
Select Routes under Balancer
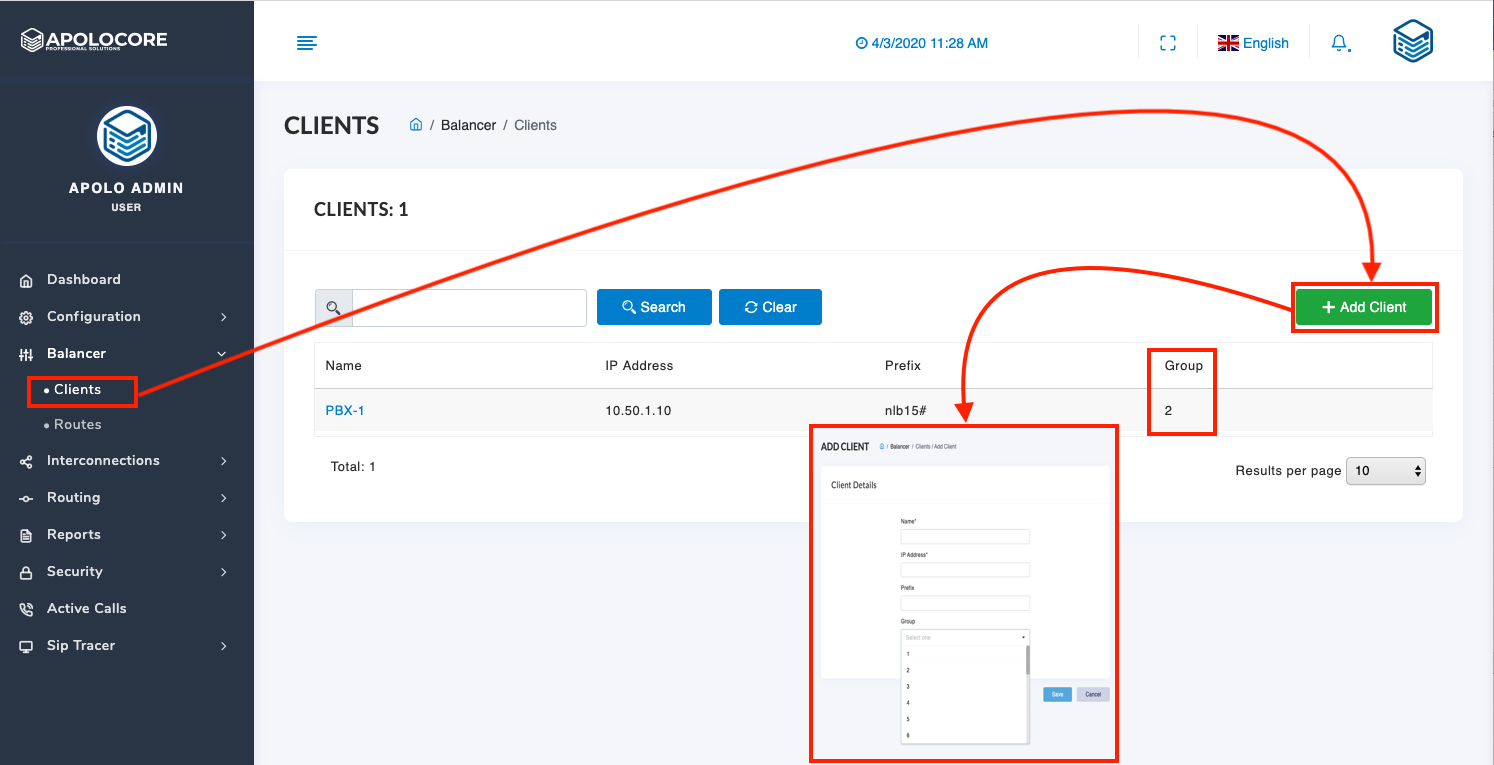77,424
